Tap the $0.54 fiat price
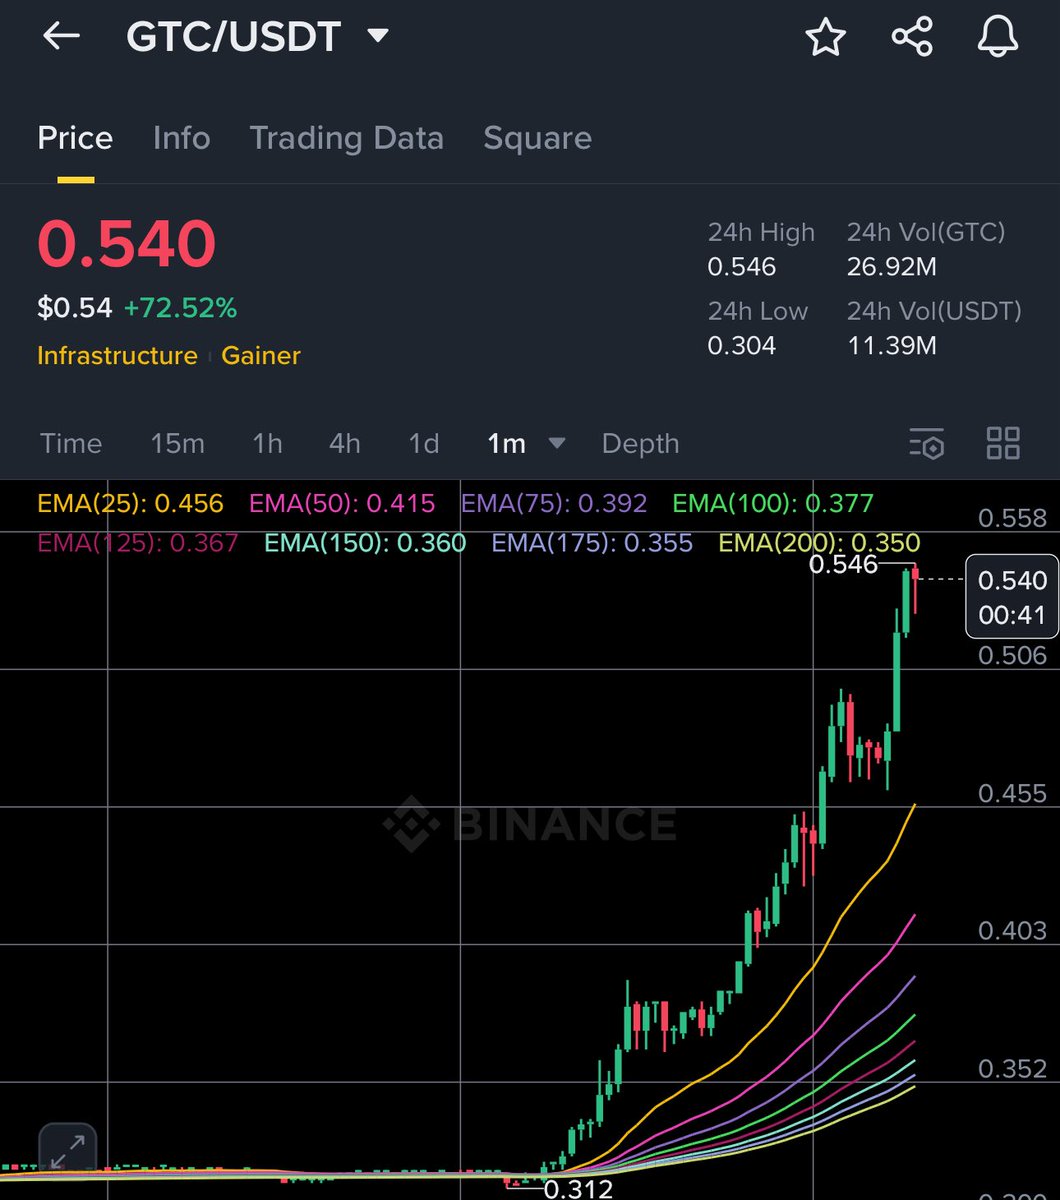This screenshot has height=1200, width=1060. (x=74, y=308)
